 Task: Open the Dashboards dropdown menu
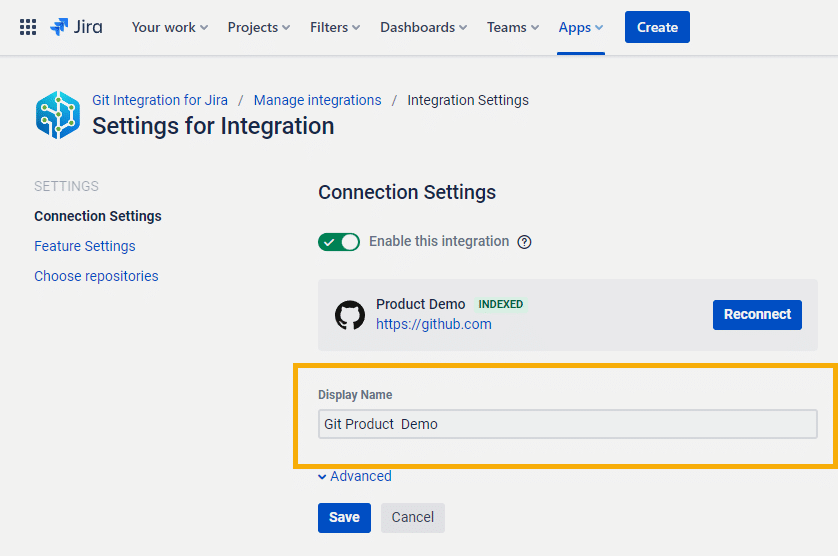click(x=424, y=27)
